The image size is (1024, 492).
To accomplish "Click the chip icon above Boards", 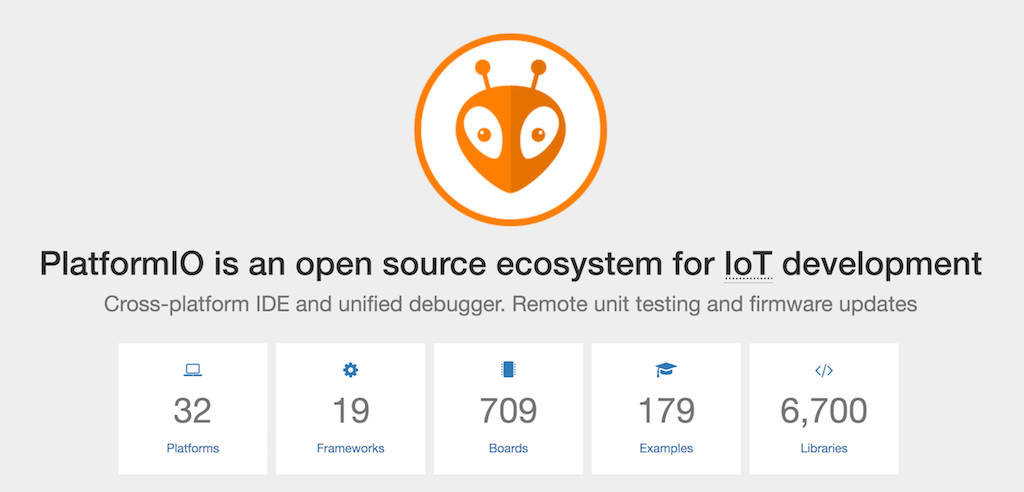I will pos(508,370).
